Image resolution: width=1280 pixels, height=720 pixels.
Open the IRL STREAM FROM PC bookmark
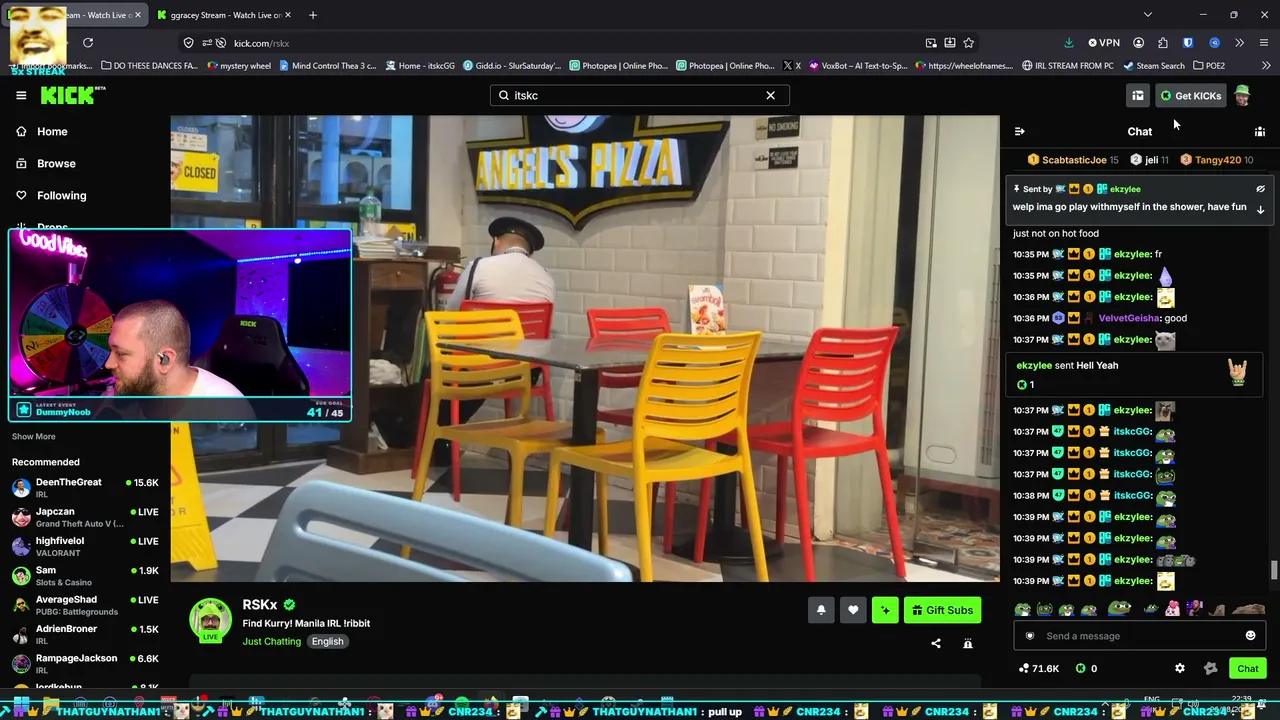point(1068,66)
